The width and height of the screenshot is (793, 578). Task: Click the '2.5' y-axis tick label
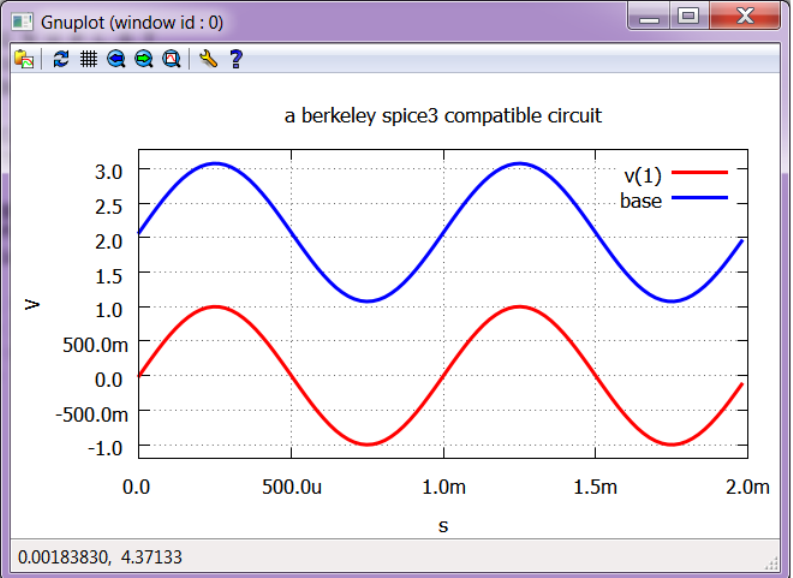108,206
